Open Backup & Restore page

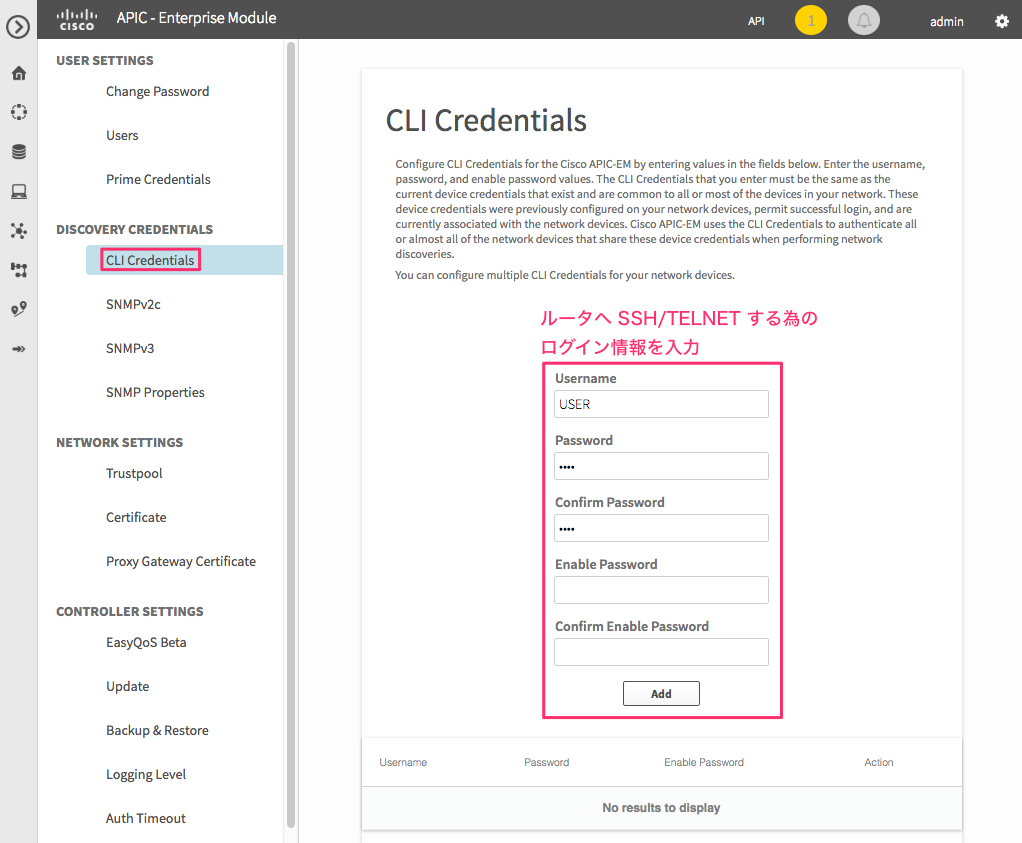(157, 730)
